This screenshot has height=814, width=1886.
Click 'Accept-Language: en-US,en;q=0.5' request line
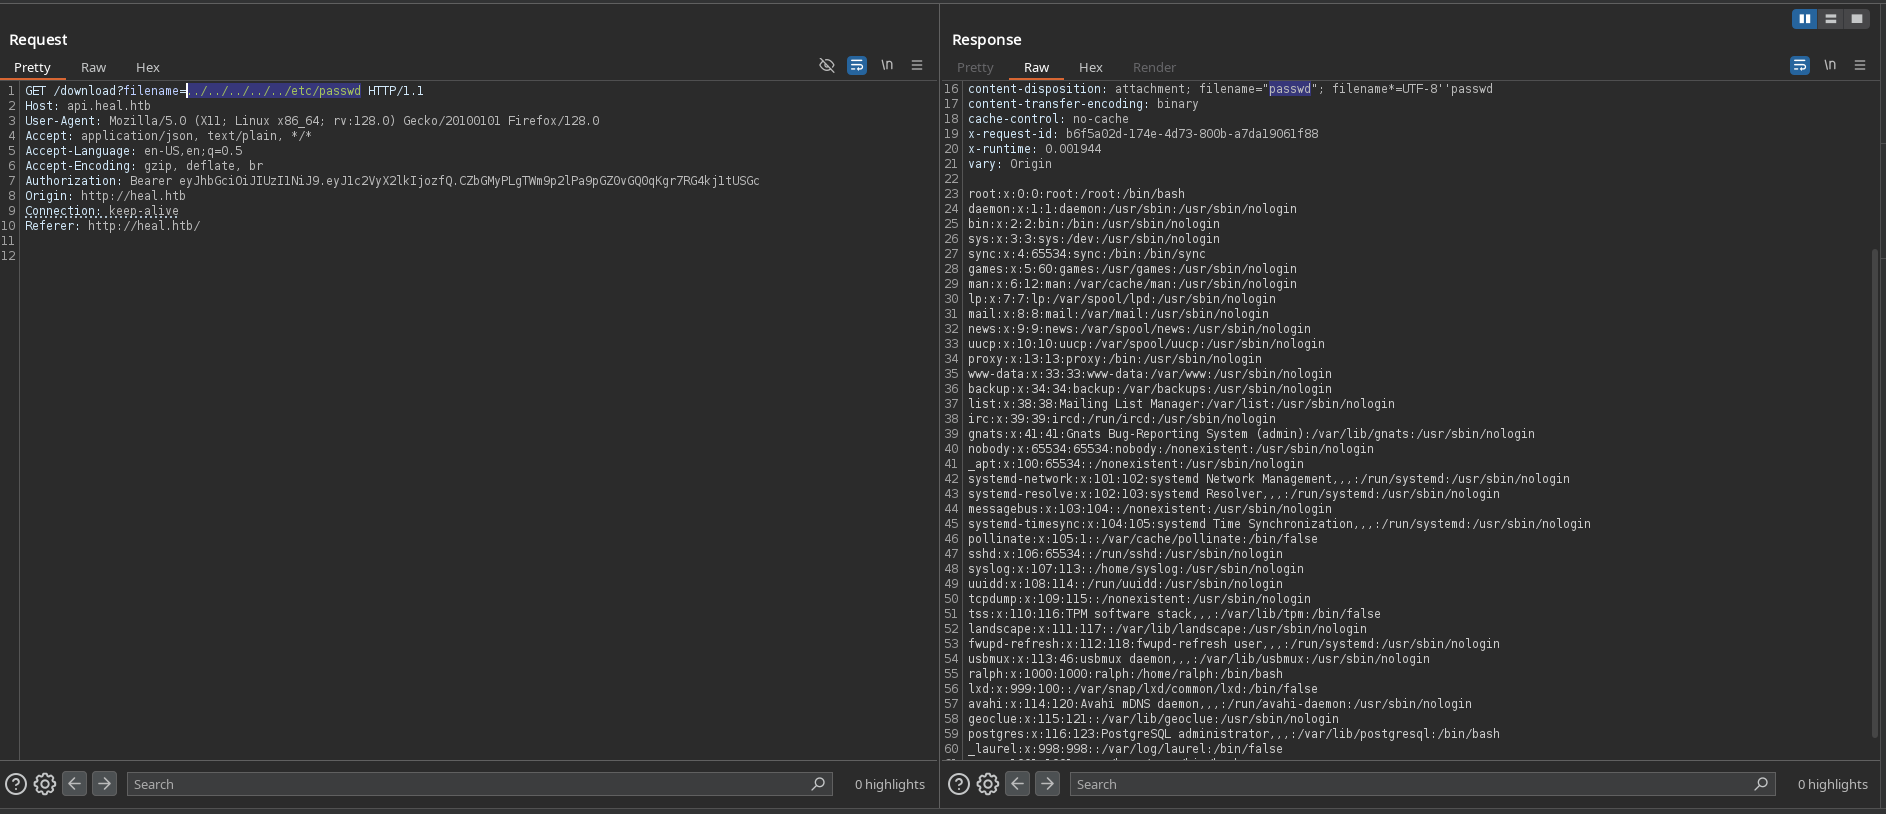pyautogui.click(x=134, y=151)
